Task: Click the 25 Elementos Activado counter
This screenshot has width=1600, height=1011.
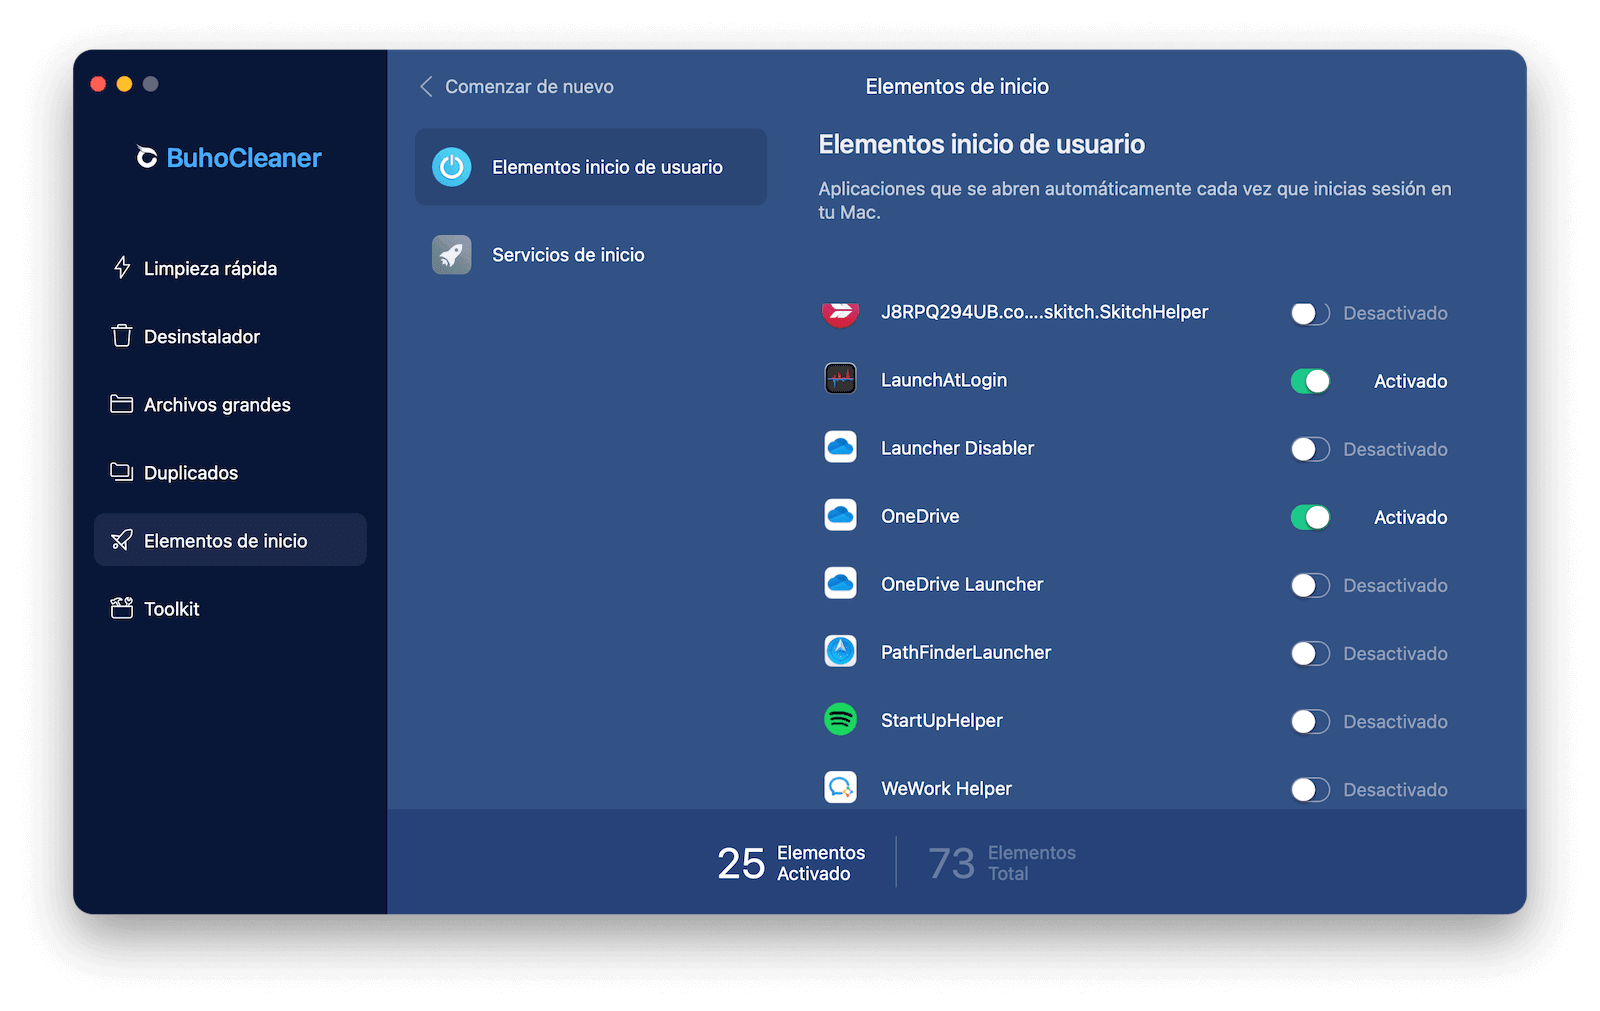Action: tap(791, 862)
